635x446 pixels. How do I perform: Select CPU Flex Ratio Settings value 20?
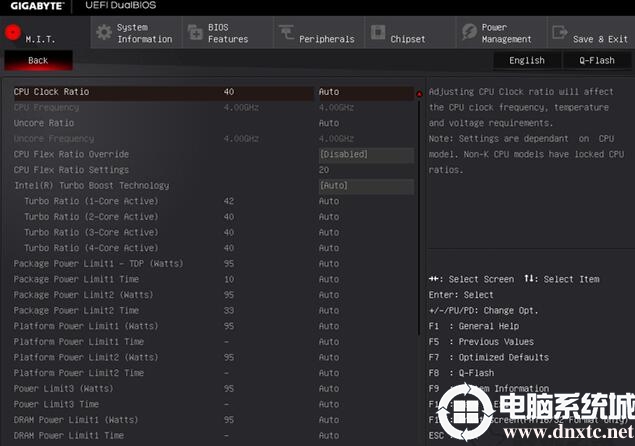tap(324, 170)
